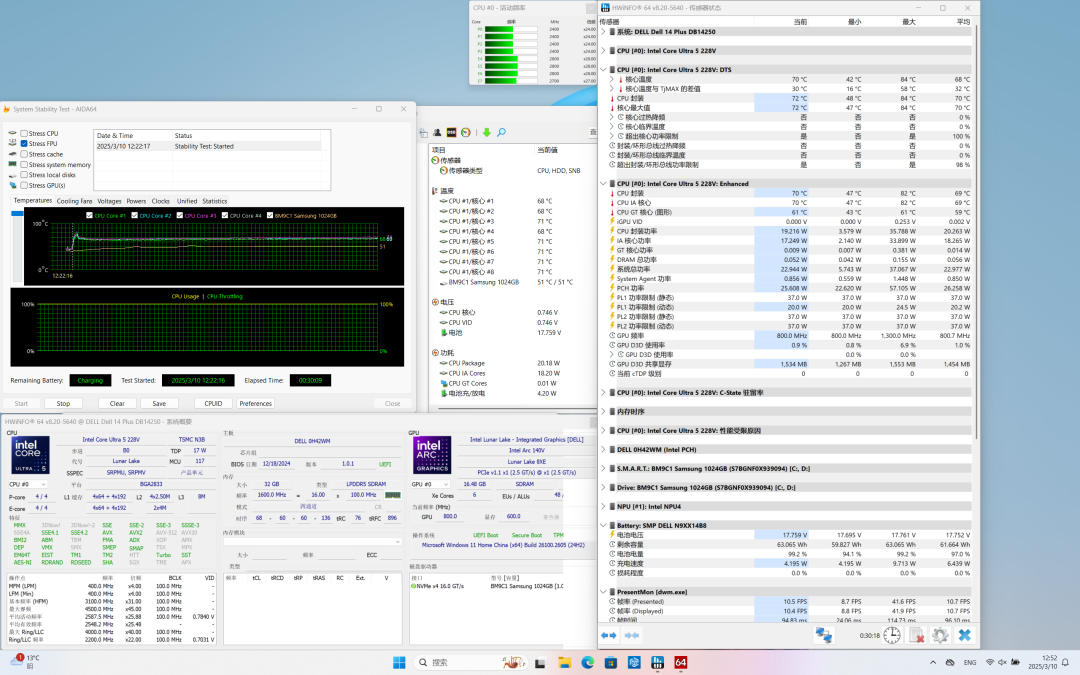
Task: Collapse the CPU [#0] Enhanced sensor group
Action: [x=603, y=184]
